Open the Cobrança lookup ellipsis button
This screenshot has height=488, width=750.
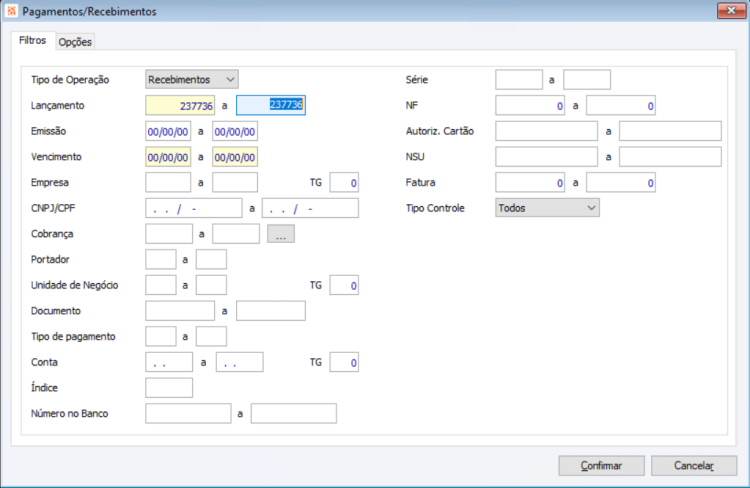tap(281, 234)
